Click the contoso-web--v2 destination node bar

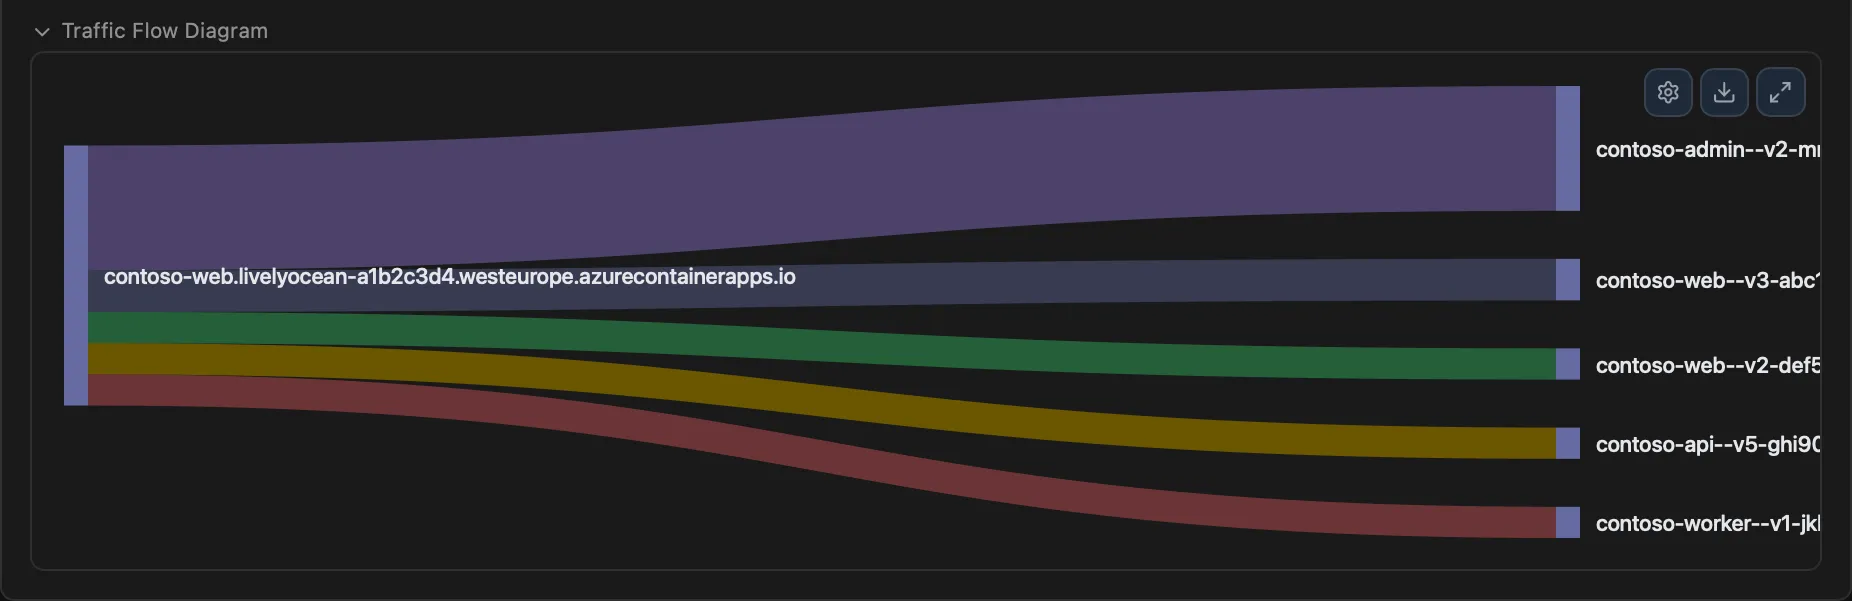coord(1567,364)
